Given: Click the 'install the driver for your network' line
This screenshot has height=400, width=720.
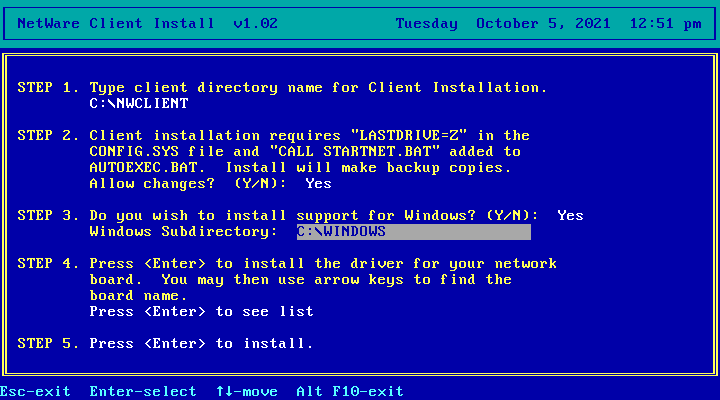Looking at the screenshot, I should tap(323, 264).
